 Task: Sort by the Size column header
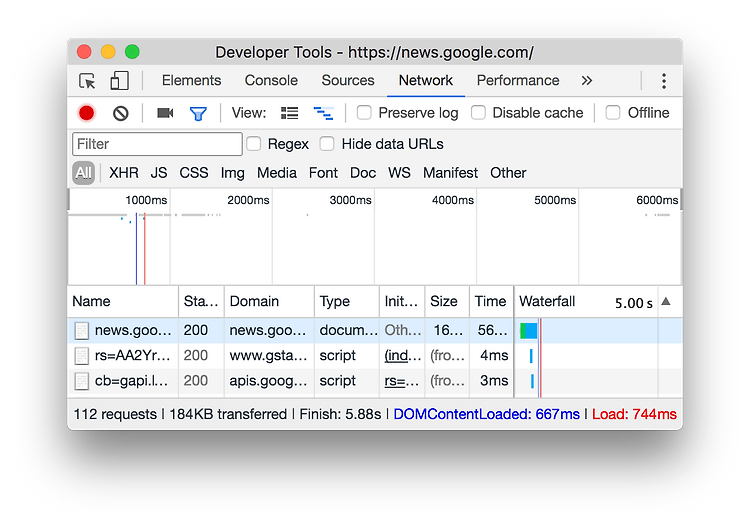click(447, 301)
